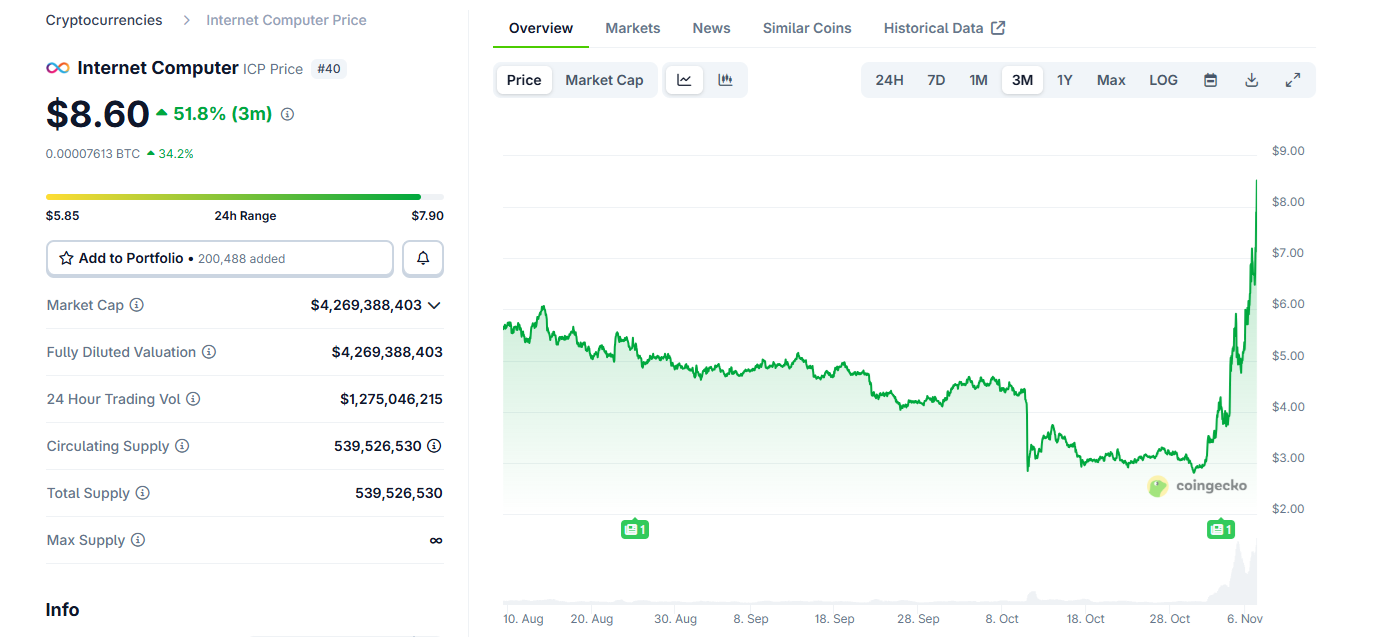This screenshot has height=637, width=1378.
Task: Select the 1Y time range
Action: (x=1064, y=80)
